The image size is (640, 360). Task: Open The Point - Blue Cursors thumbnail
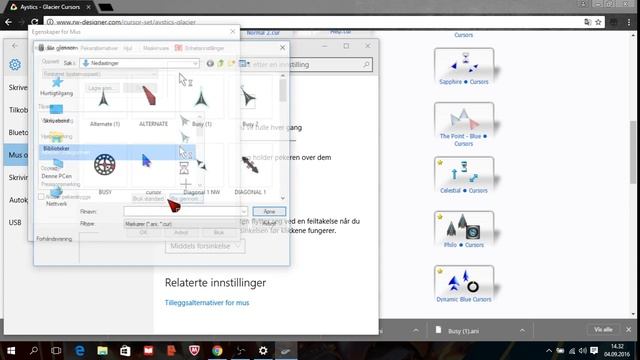464,118
